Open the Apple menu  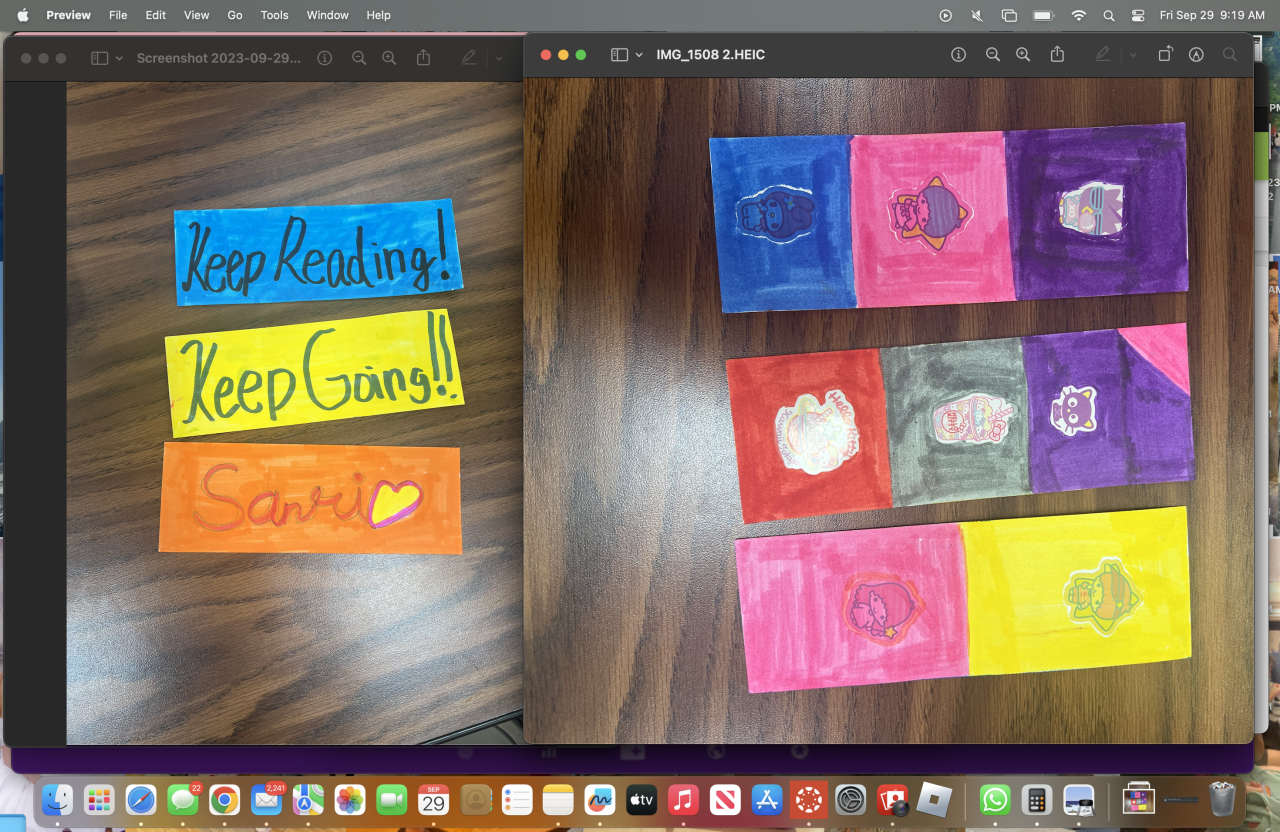tap(23, 15)
